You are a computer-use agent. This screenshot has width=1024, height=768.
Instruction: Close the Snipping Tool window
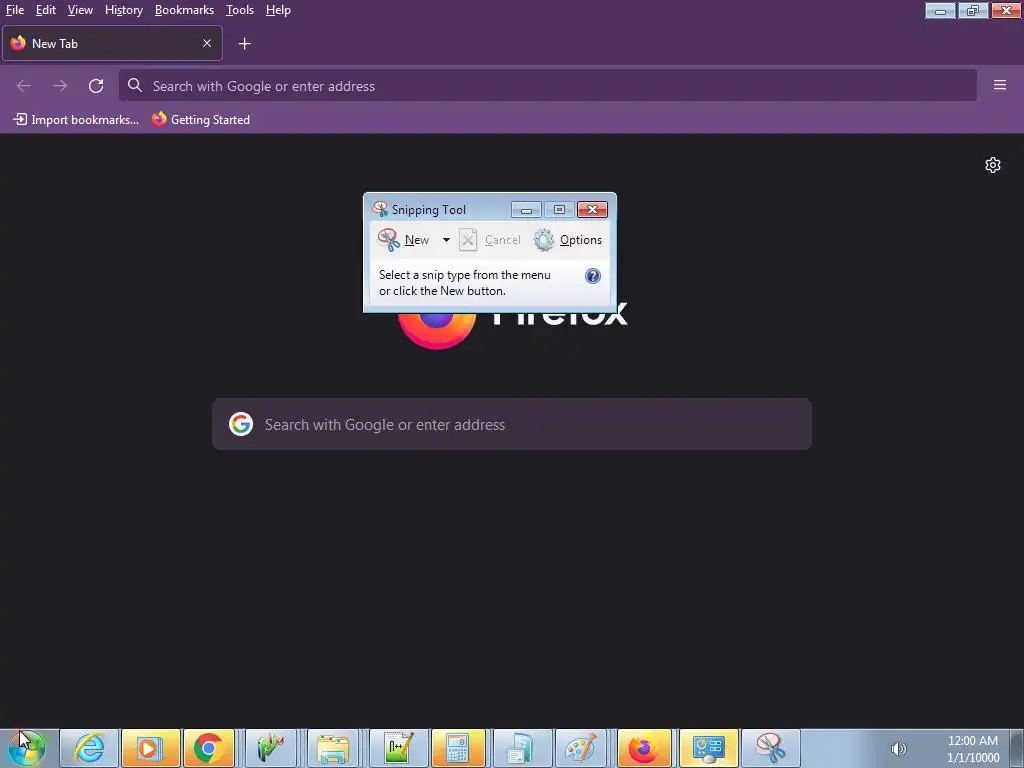592,210
